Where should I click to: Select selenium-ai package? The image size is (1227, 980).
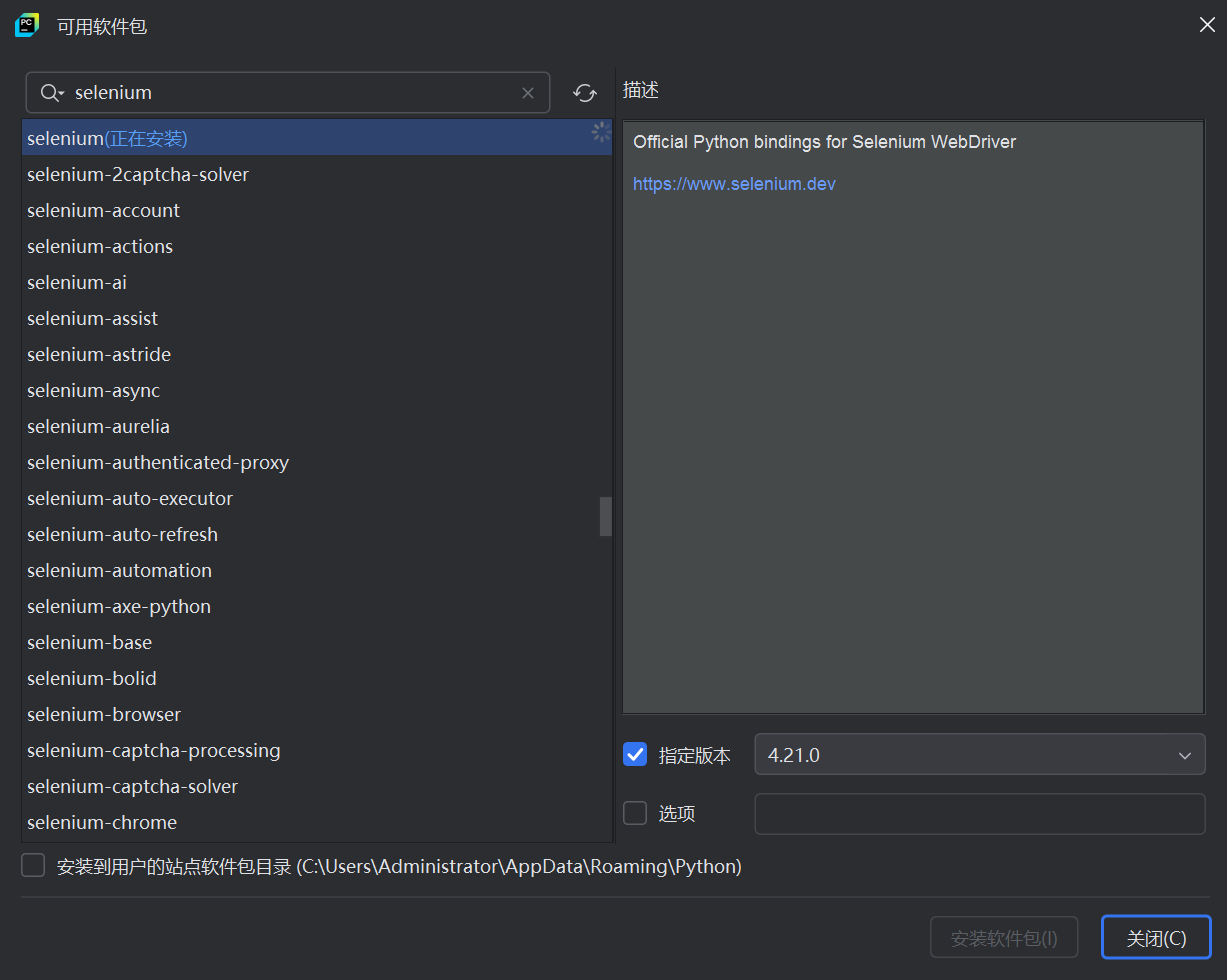317,282
